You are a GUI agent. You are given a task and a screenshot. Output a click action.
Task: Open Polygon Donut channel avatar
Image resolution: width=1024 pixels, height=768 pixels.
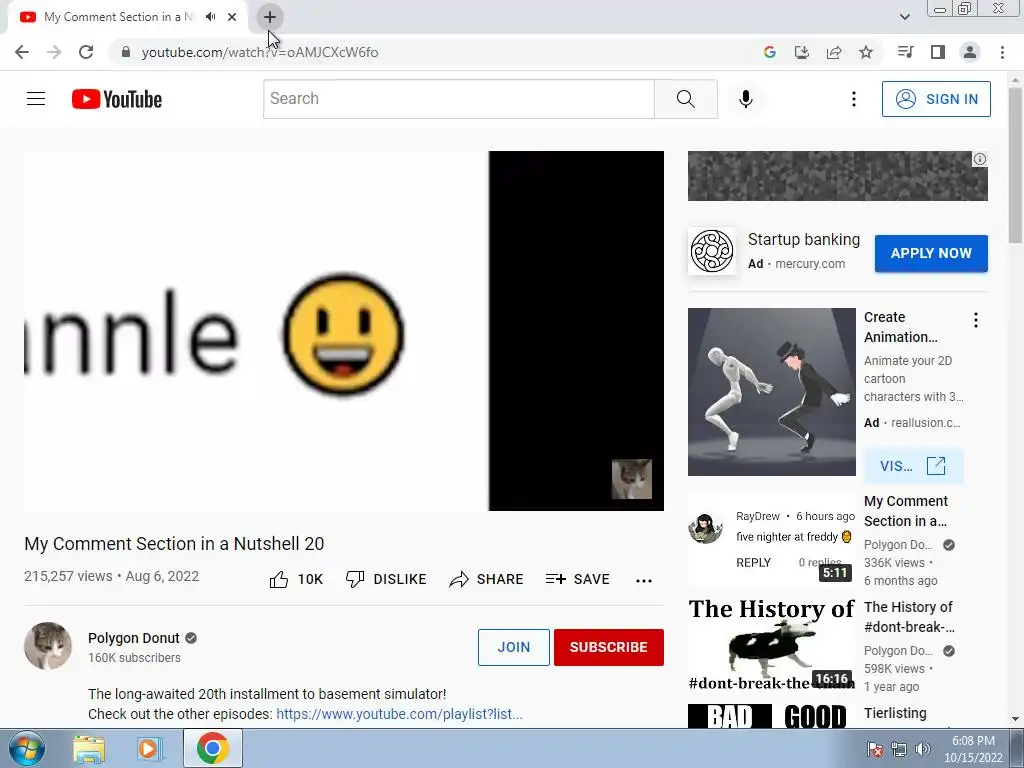click(x=48, y=646)
